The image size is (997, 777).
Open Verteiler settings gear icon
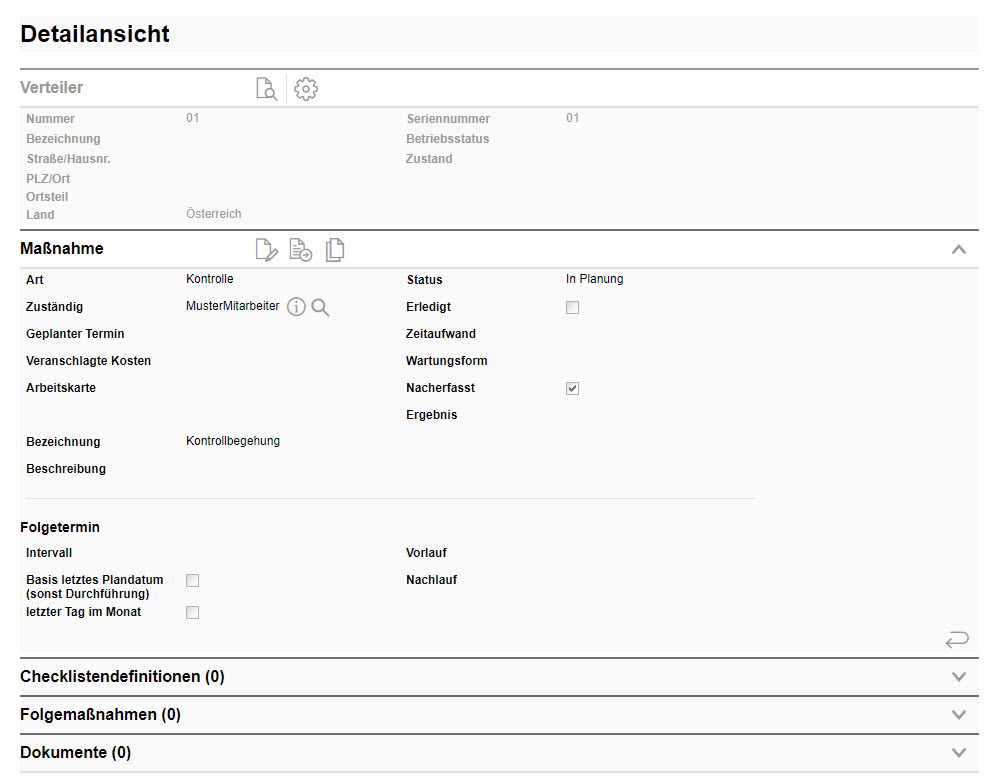[306, 89]
